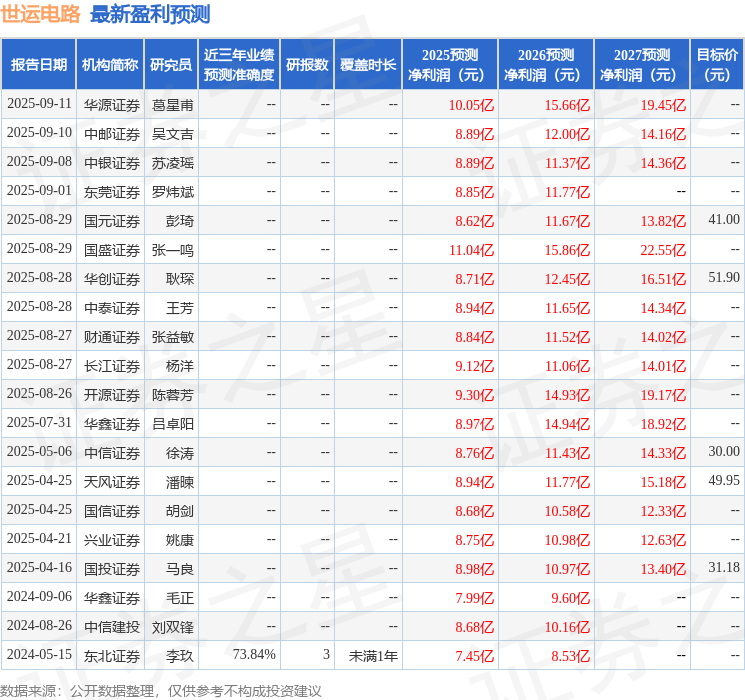This screenshot has height=700, width=745.
Task: Click the 世运电路 stock name title
Action: tap(41, 14)
